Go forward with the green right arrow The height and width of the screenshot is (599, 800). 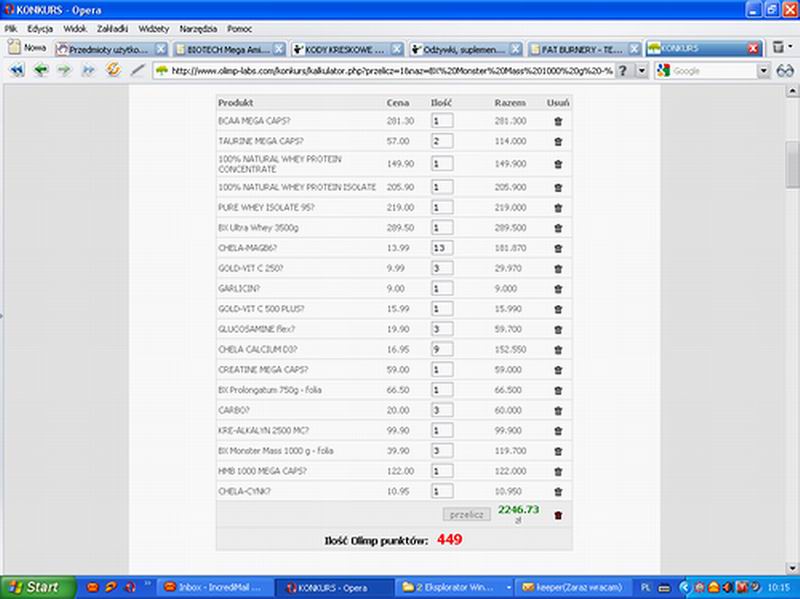tap(64, 70)
